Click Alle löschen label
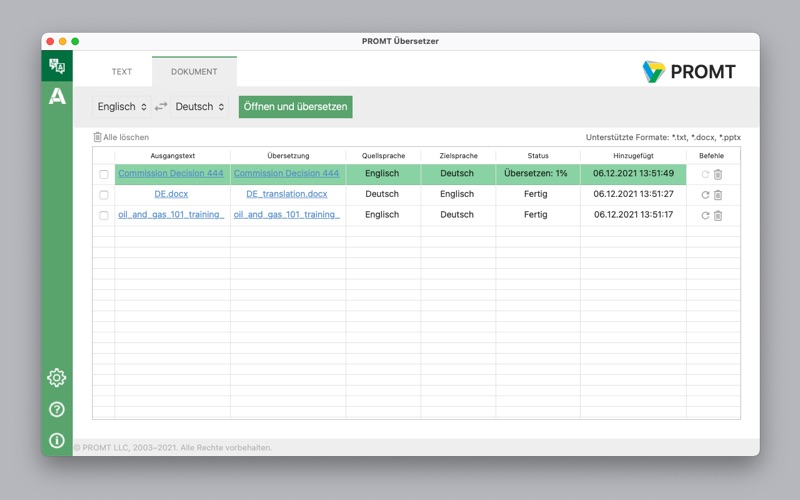 126,137
